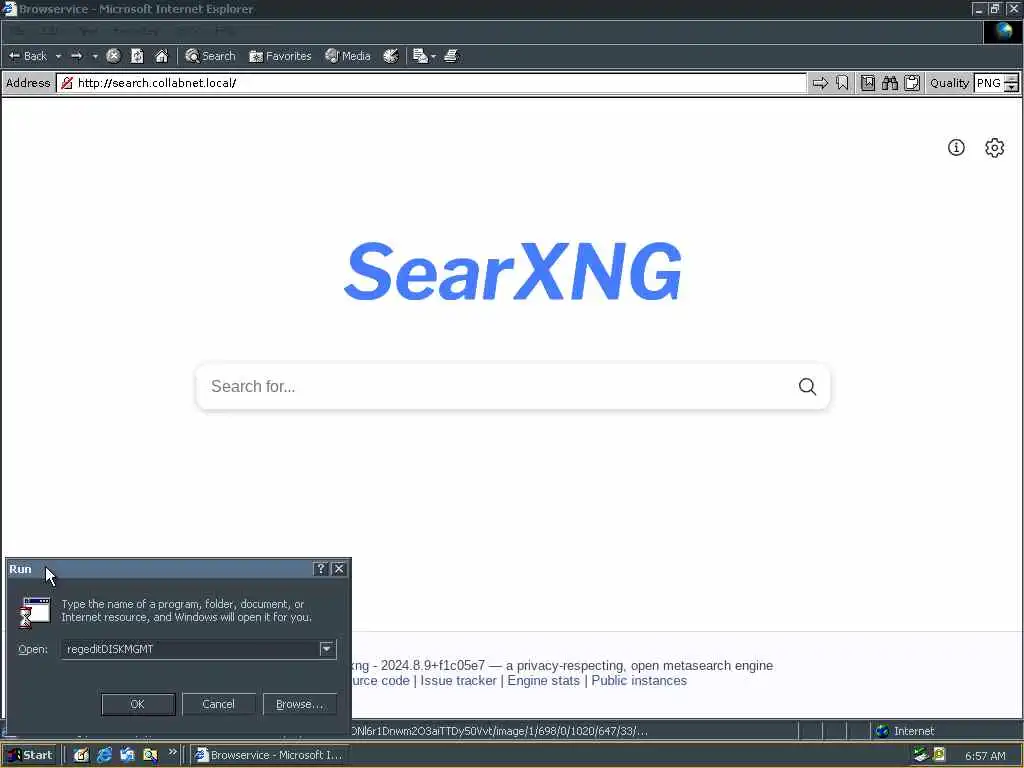The width and height of the screenshot is (1024, 768).
Task: Click the magnifier search submit icon
Action: (808, 387)
